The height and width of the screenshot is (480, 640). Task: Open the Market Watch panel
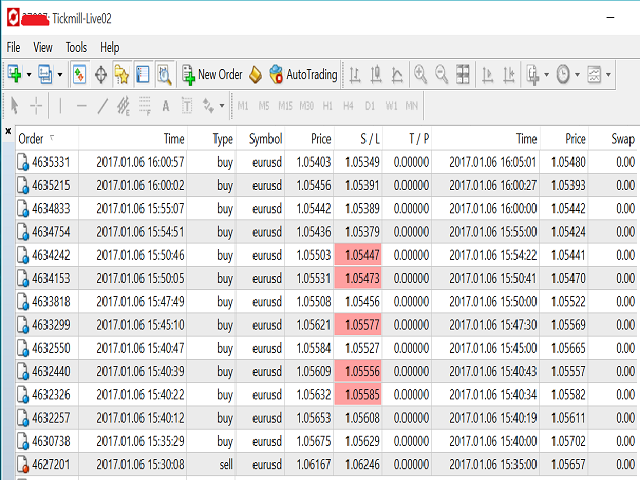pyautogui.click(x=80, y=74)
